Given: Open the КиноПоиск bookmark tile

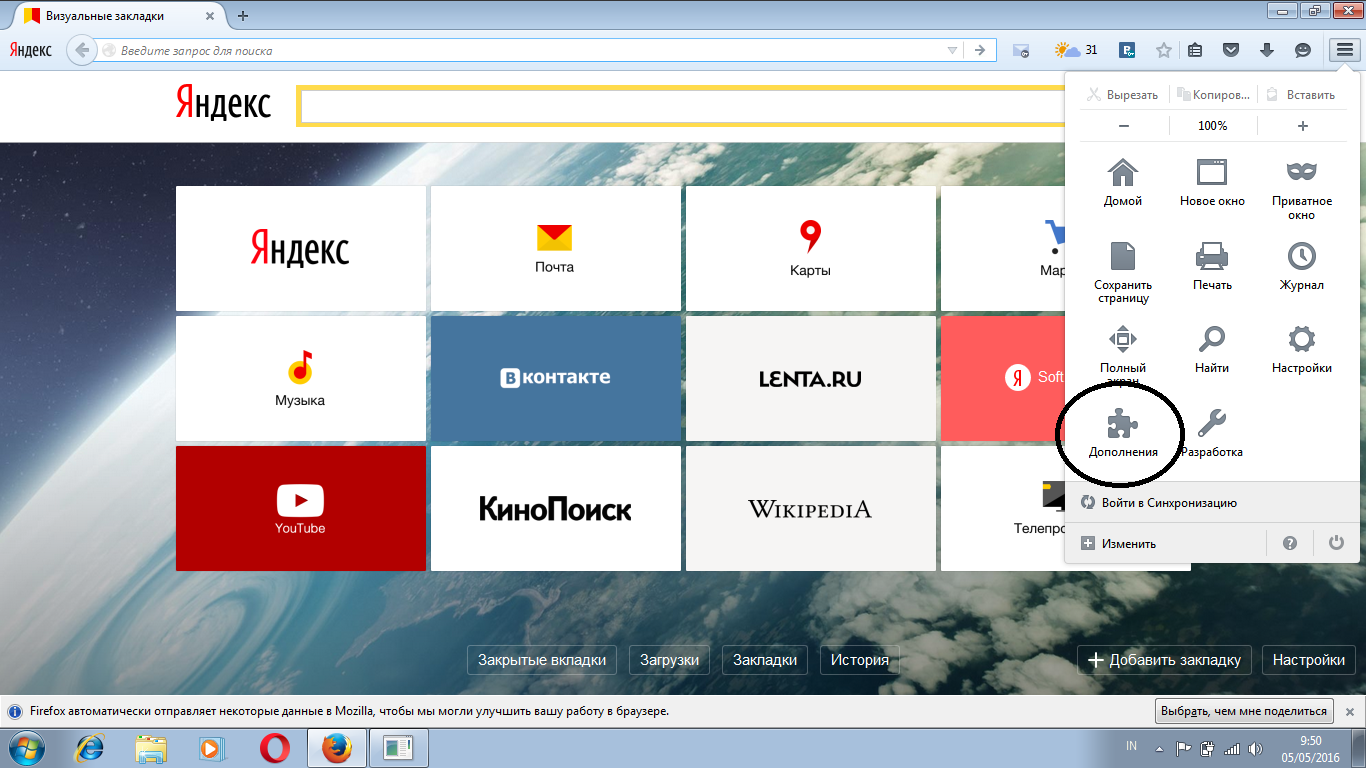Looking at the screenshot, I should 555,508.
